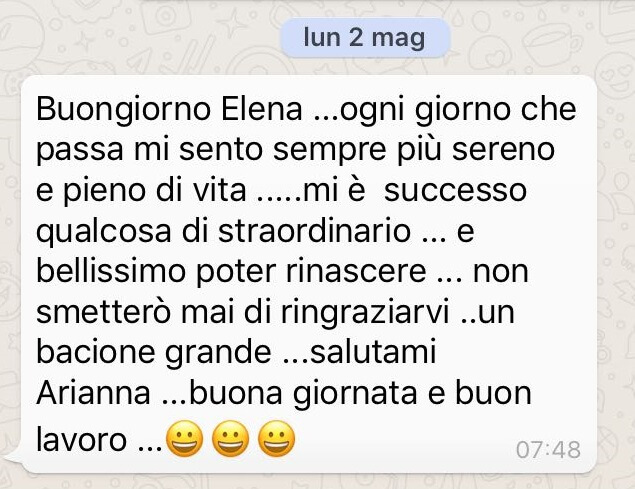Select the word 'lavoro' on last line
635x489 pixels.
(x=81, y=439)
